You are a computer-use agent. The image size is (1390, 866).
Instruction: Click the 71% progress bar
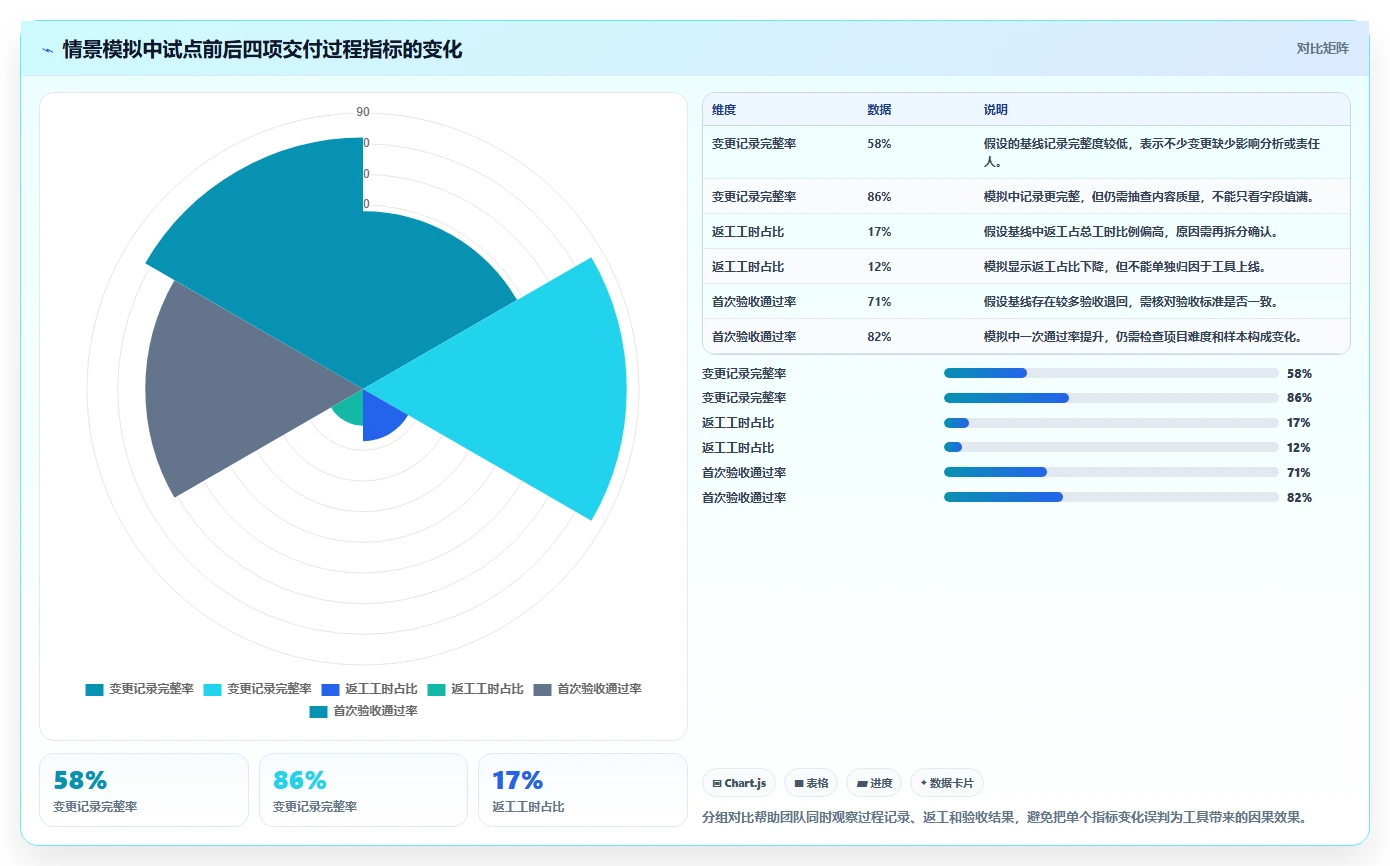click(1111, 472)
